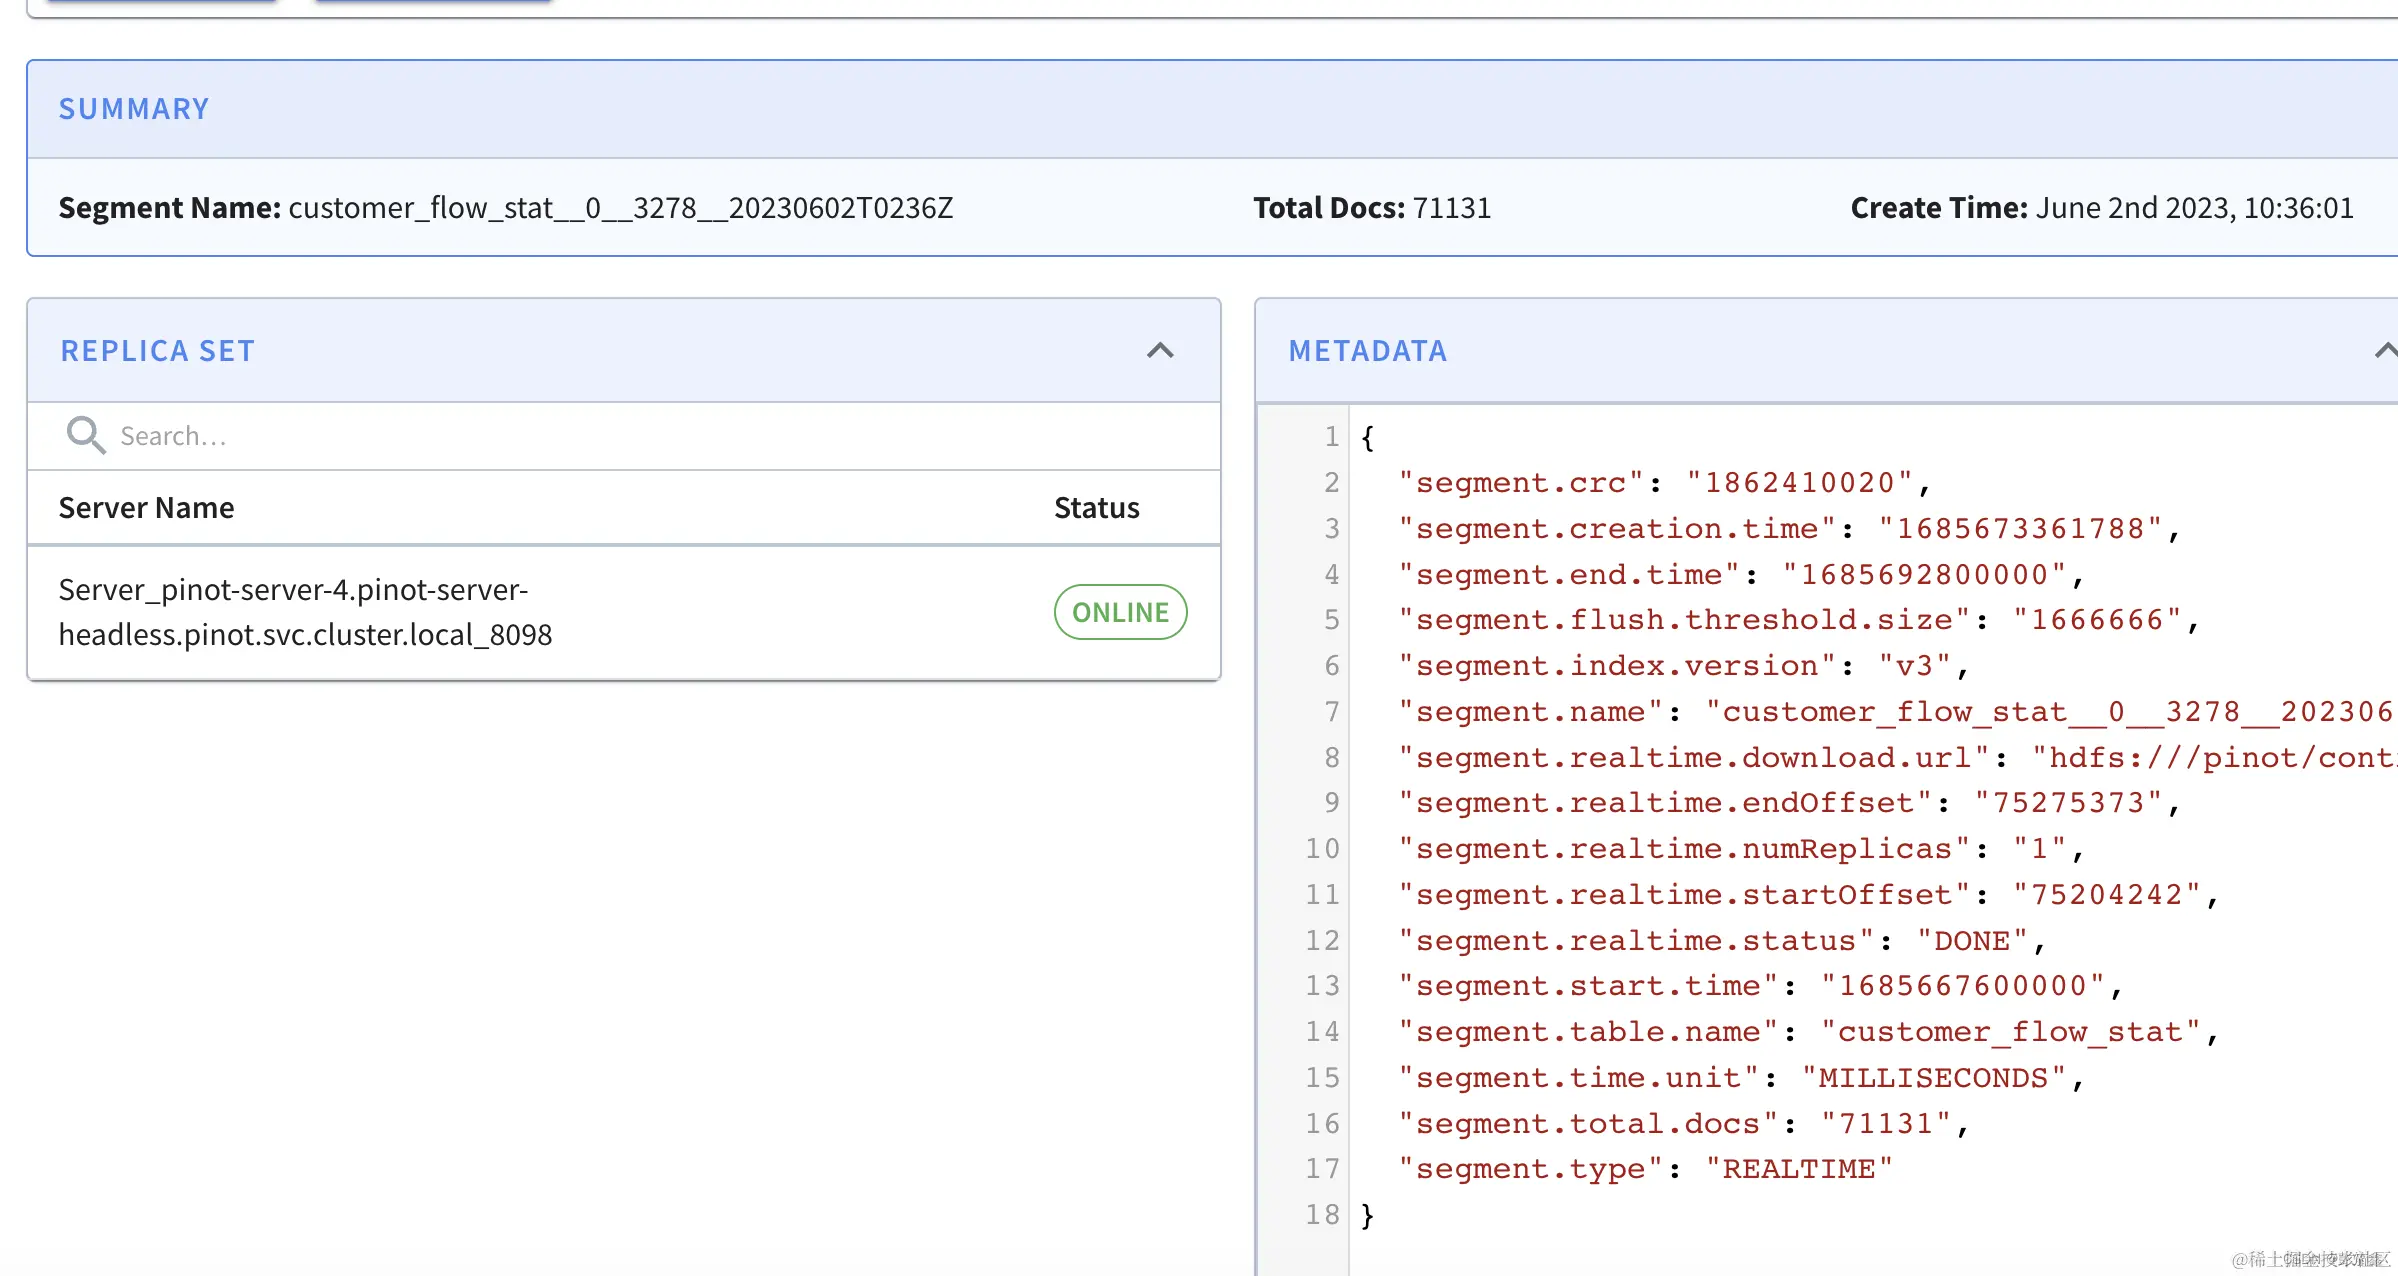Viewport: 2398px width, 1276px height.
Task: Click the Create Time June 2nd value
Action: coord(2194,208)
